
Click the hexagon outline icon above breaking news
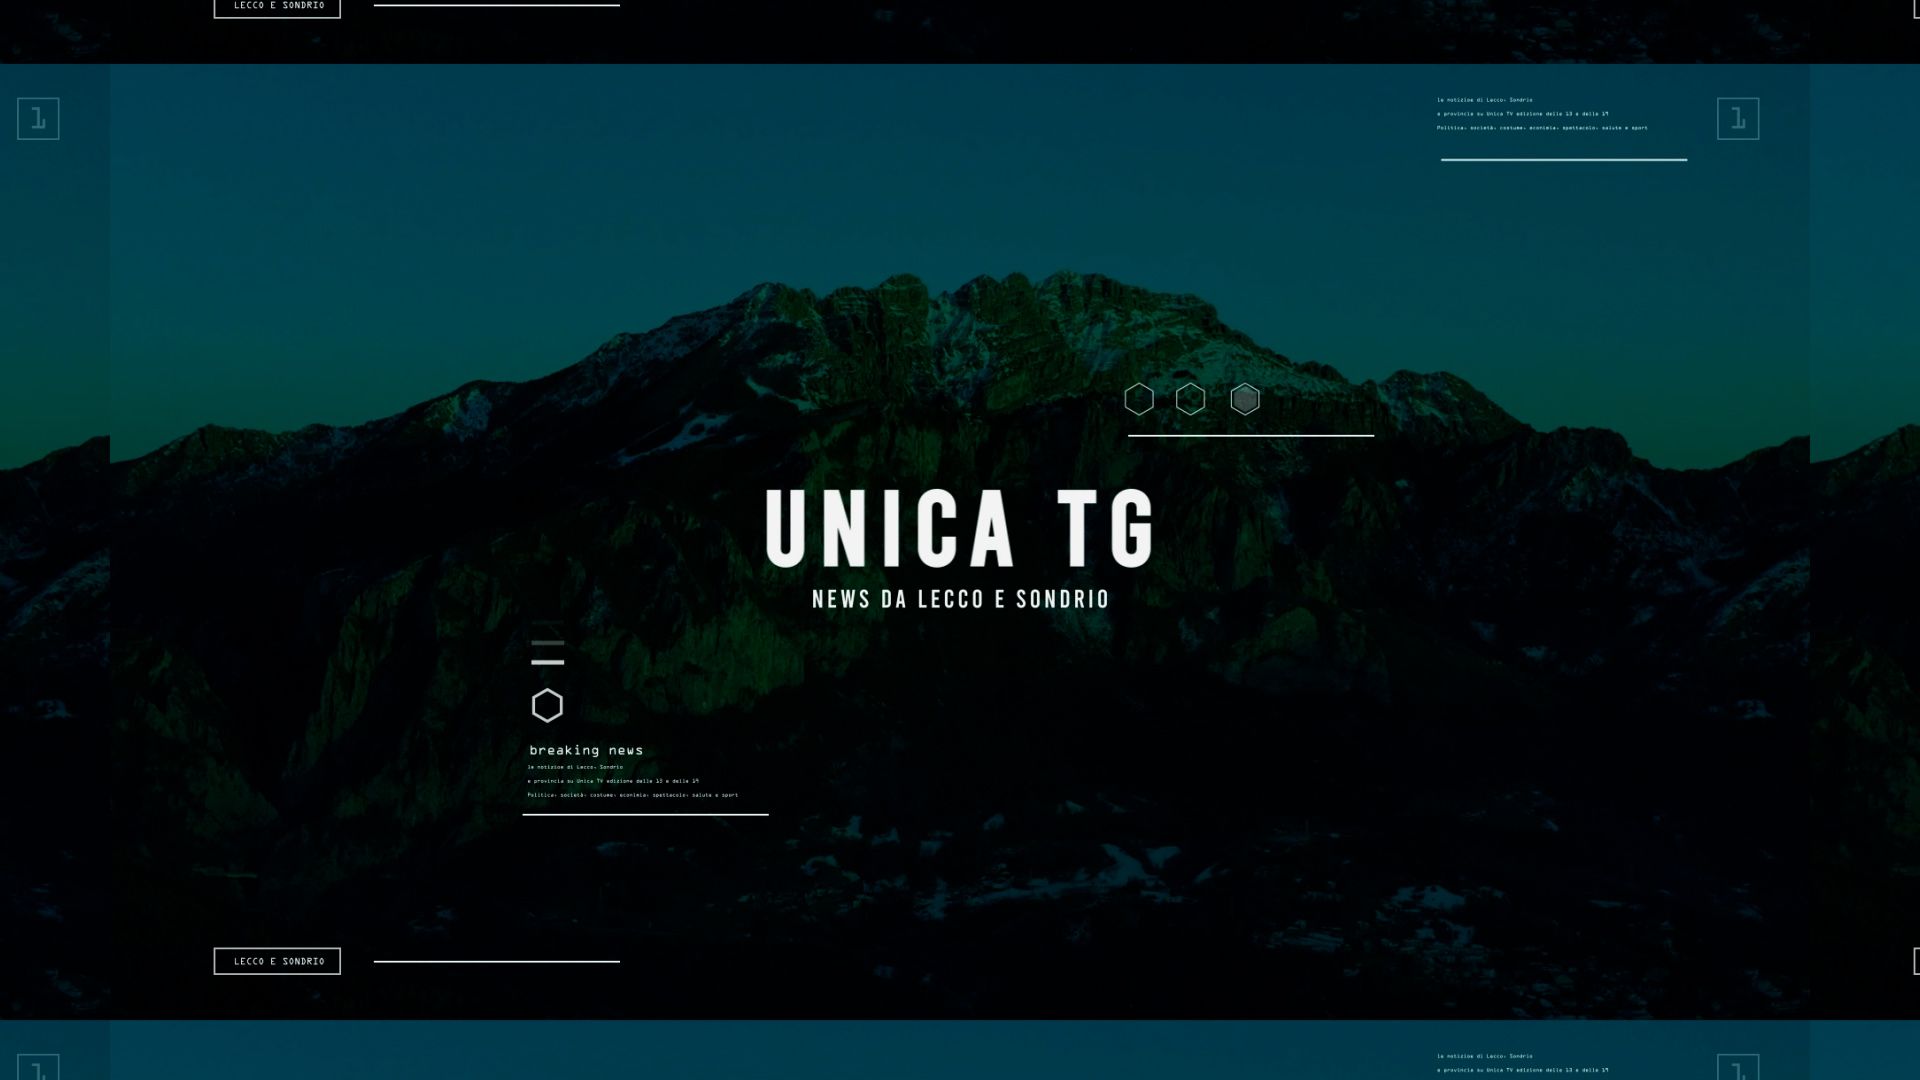[546, 705]
